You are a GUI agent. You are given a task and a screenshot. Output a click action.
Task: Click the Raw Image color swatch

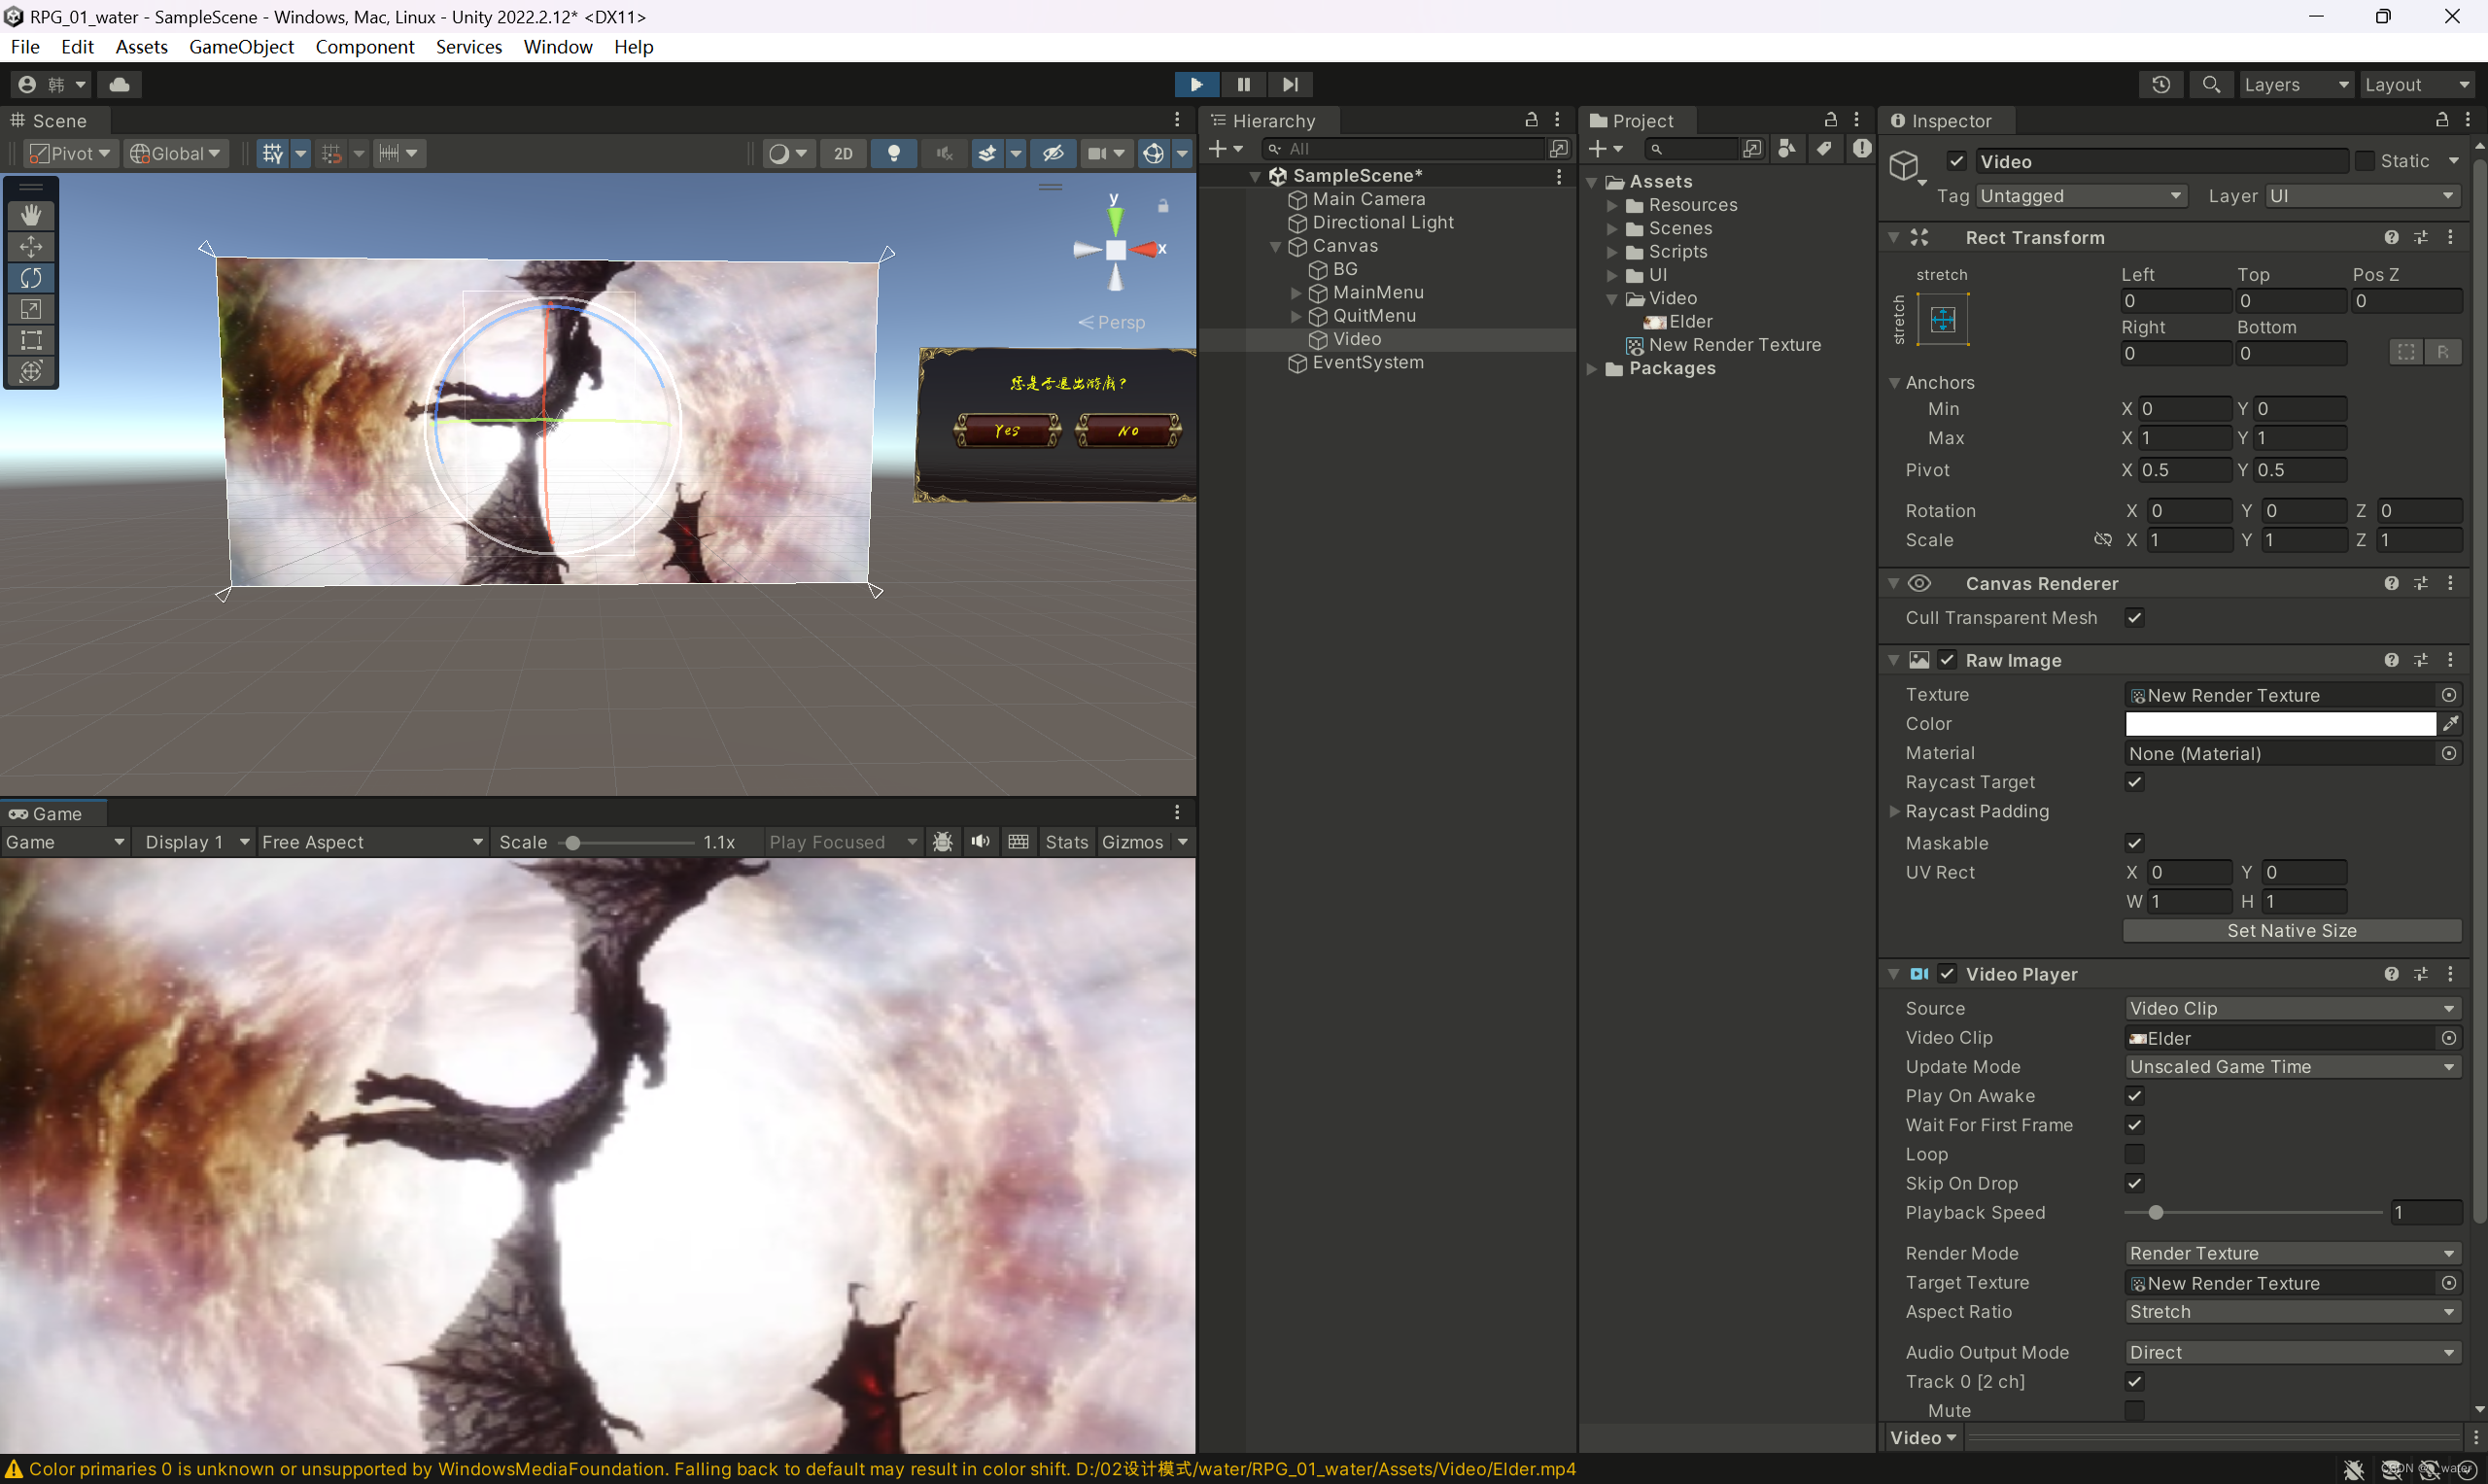(x=2280, y=723)
